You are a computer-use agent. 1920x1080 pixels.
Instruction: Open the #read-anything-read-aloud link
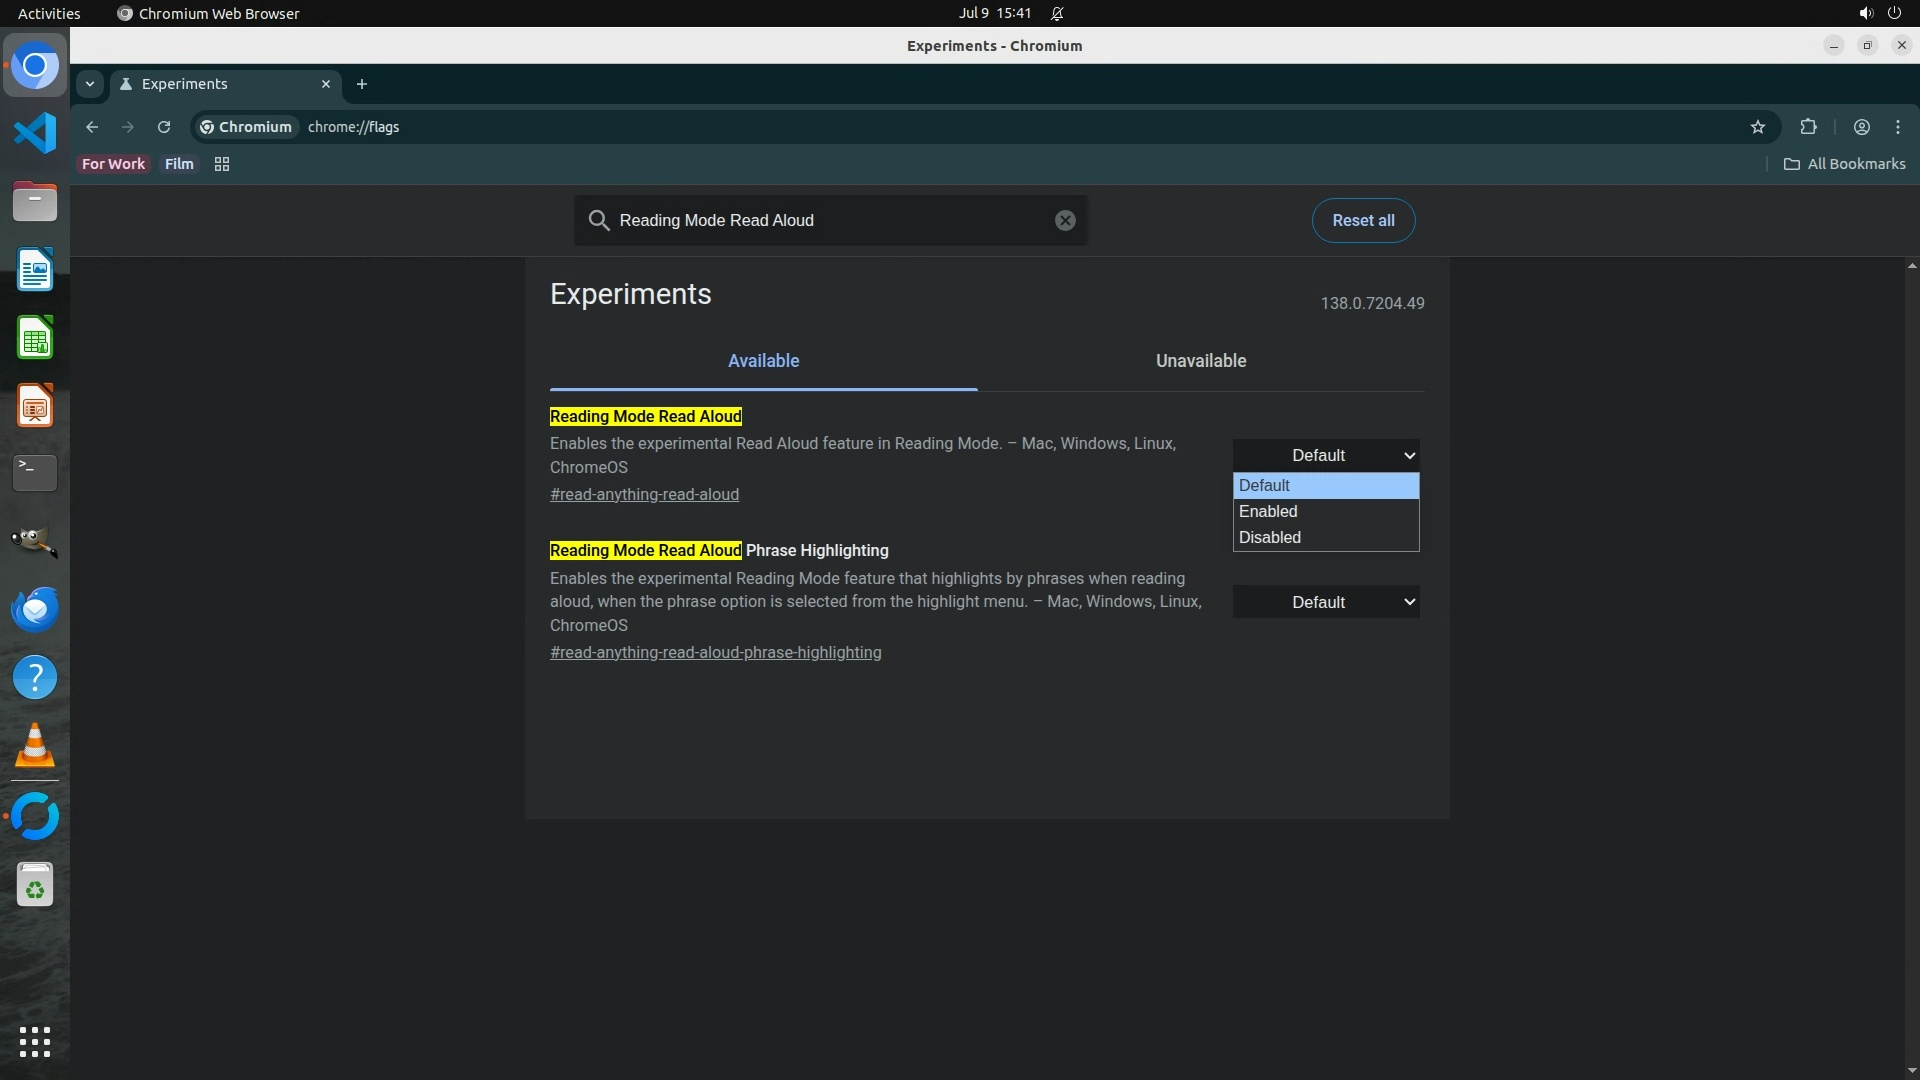click(644, 494)
